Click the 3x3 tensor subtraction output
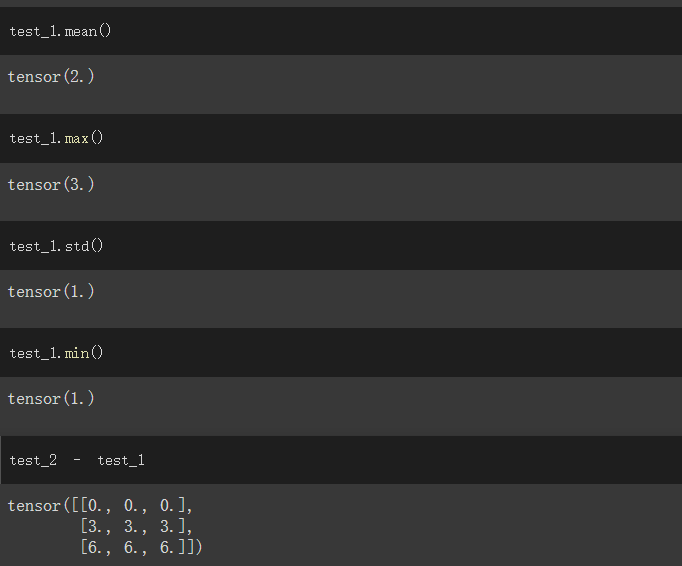Viewport: 682px width, 566px height. point(105,526)
